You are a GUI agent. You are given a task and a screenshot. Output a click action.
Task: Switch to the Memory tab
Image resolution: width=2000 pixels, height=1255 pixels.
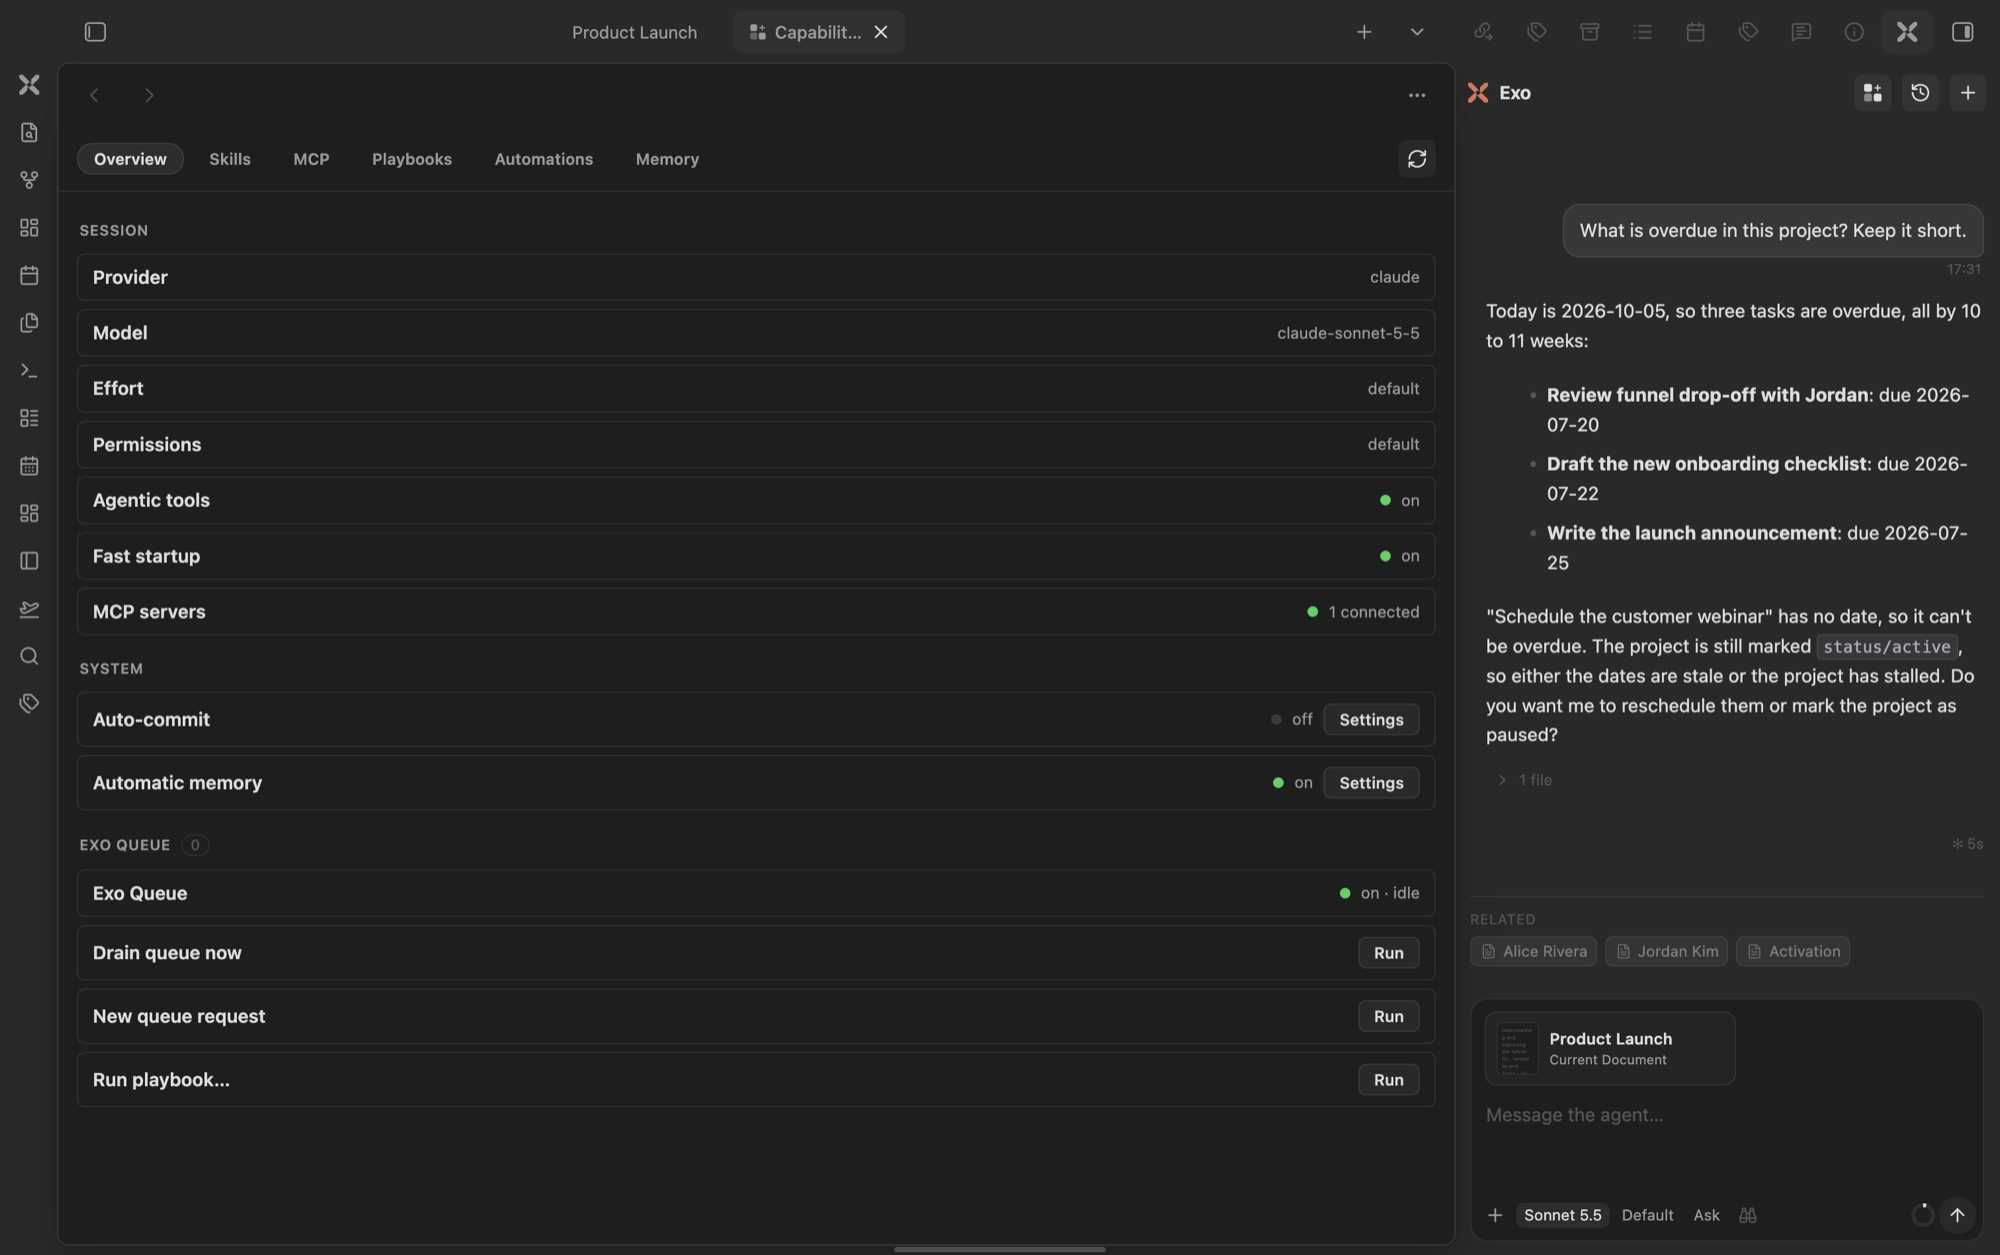[667, 159]
